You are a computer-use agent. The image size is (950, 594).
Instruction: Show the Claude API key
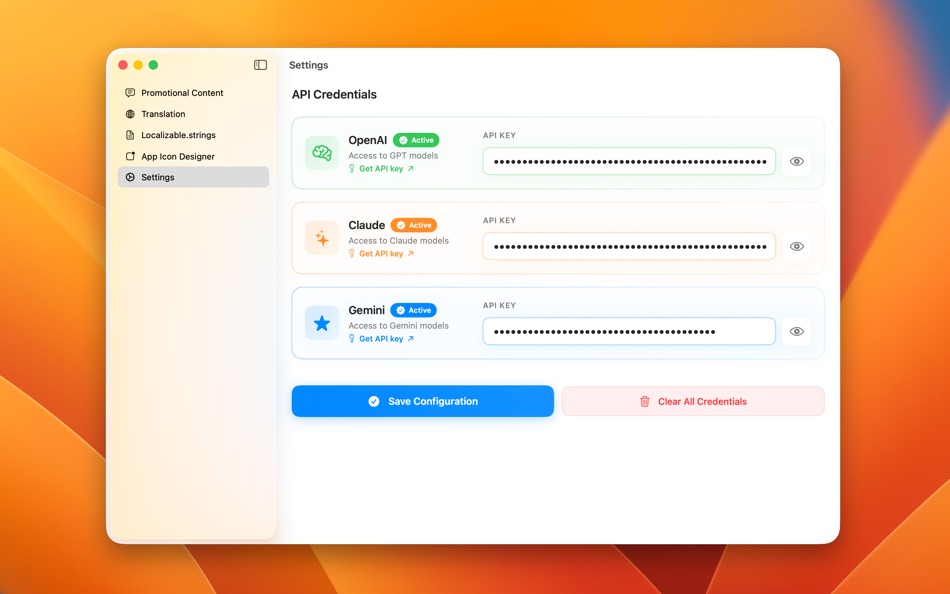click(x=797, y=246)
